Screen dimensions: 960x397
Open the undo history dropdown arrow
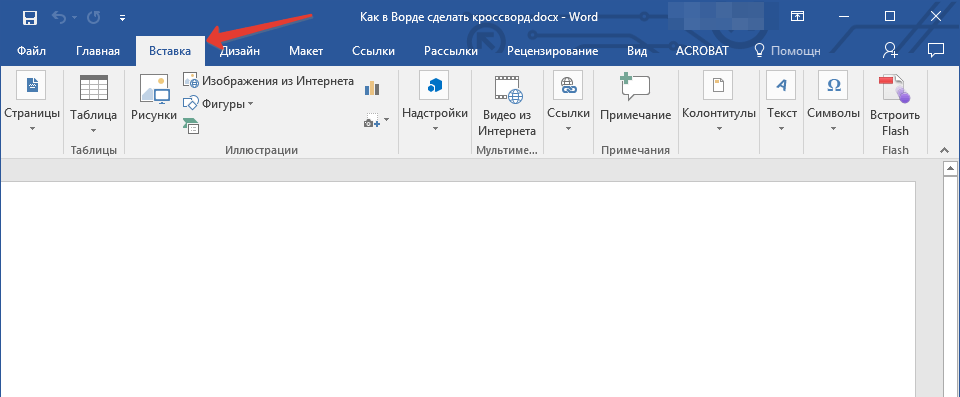[75, 18]
